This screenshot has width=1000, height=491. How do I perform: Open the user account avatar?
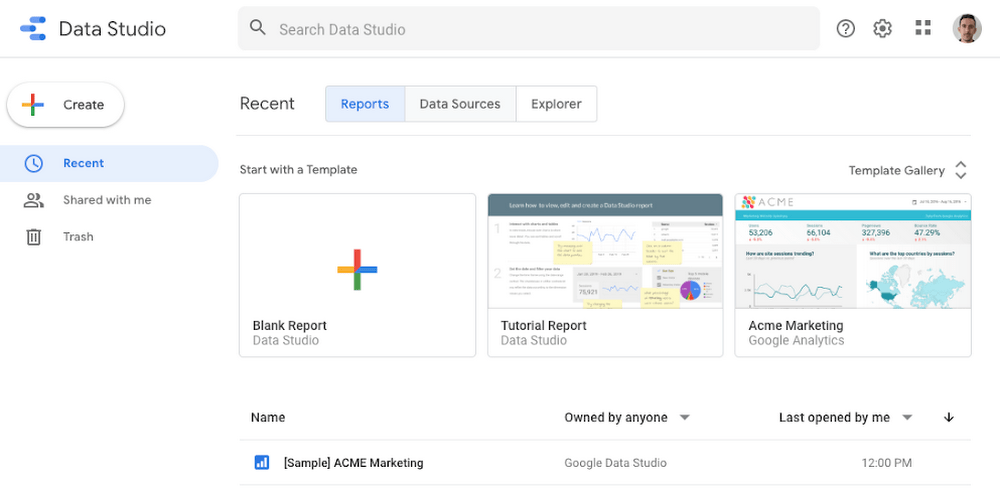click(967, 29)
